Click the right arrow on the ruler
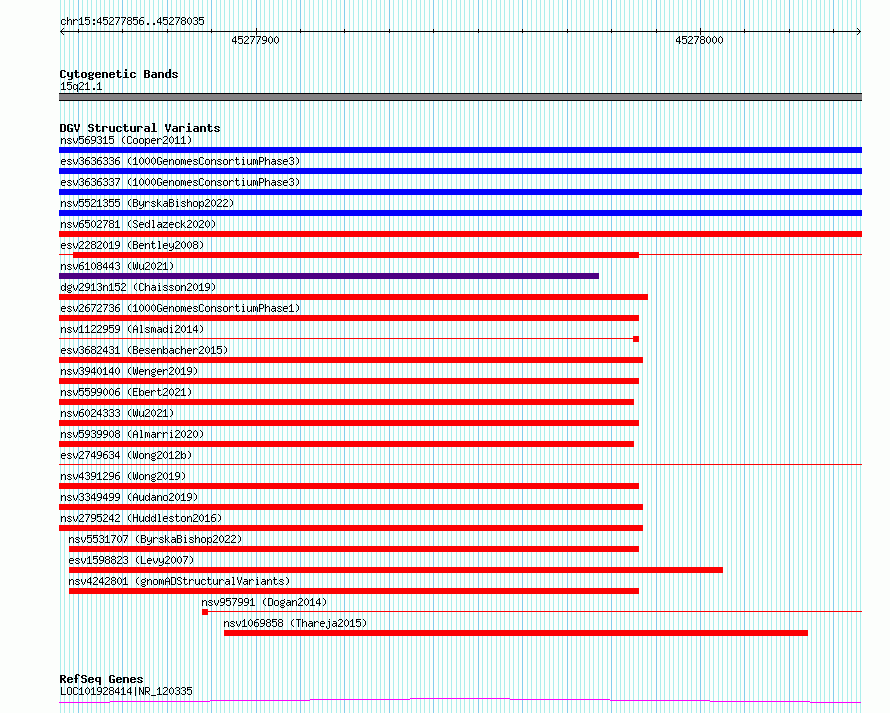This screenshot has width=890, height=713. [x=859, y=31]
